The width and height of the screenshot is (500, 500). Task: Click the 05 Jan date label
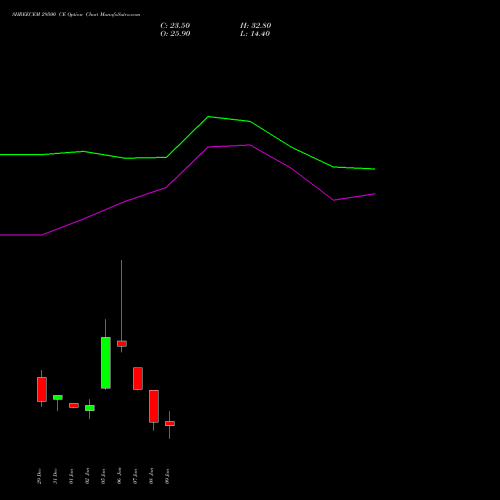pyautogui.click(x=103, y=476)
